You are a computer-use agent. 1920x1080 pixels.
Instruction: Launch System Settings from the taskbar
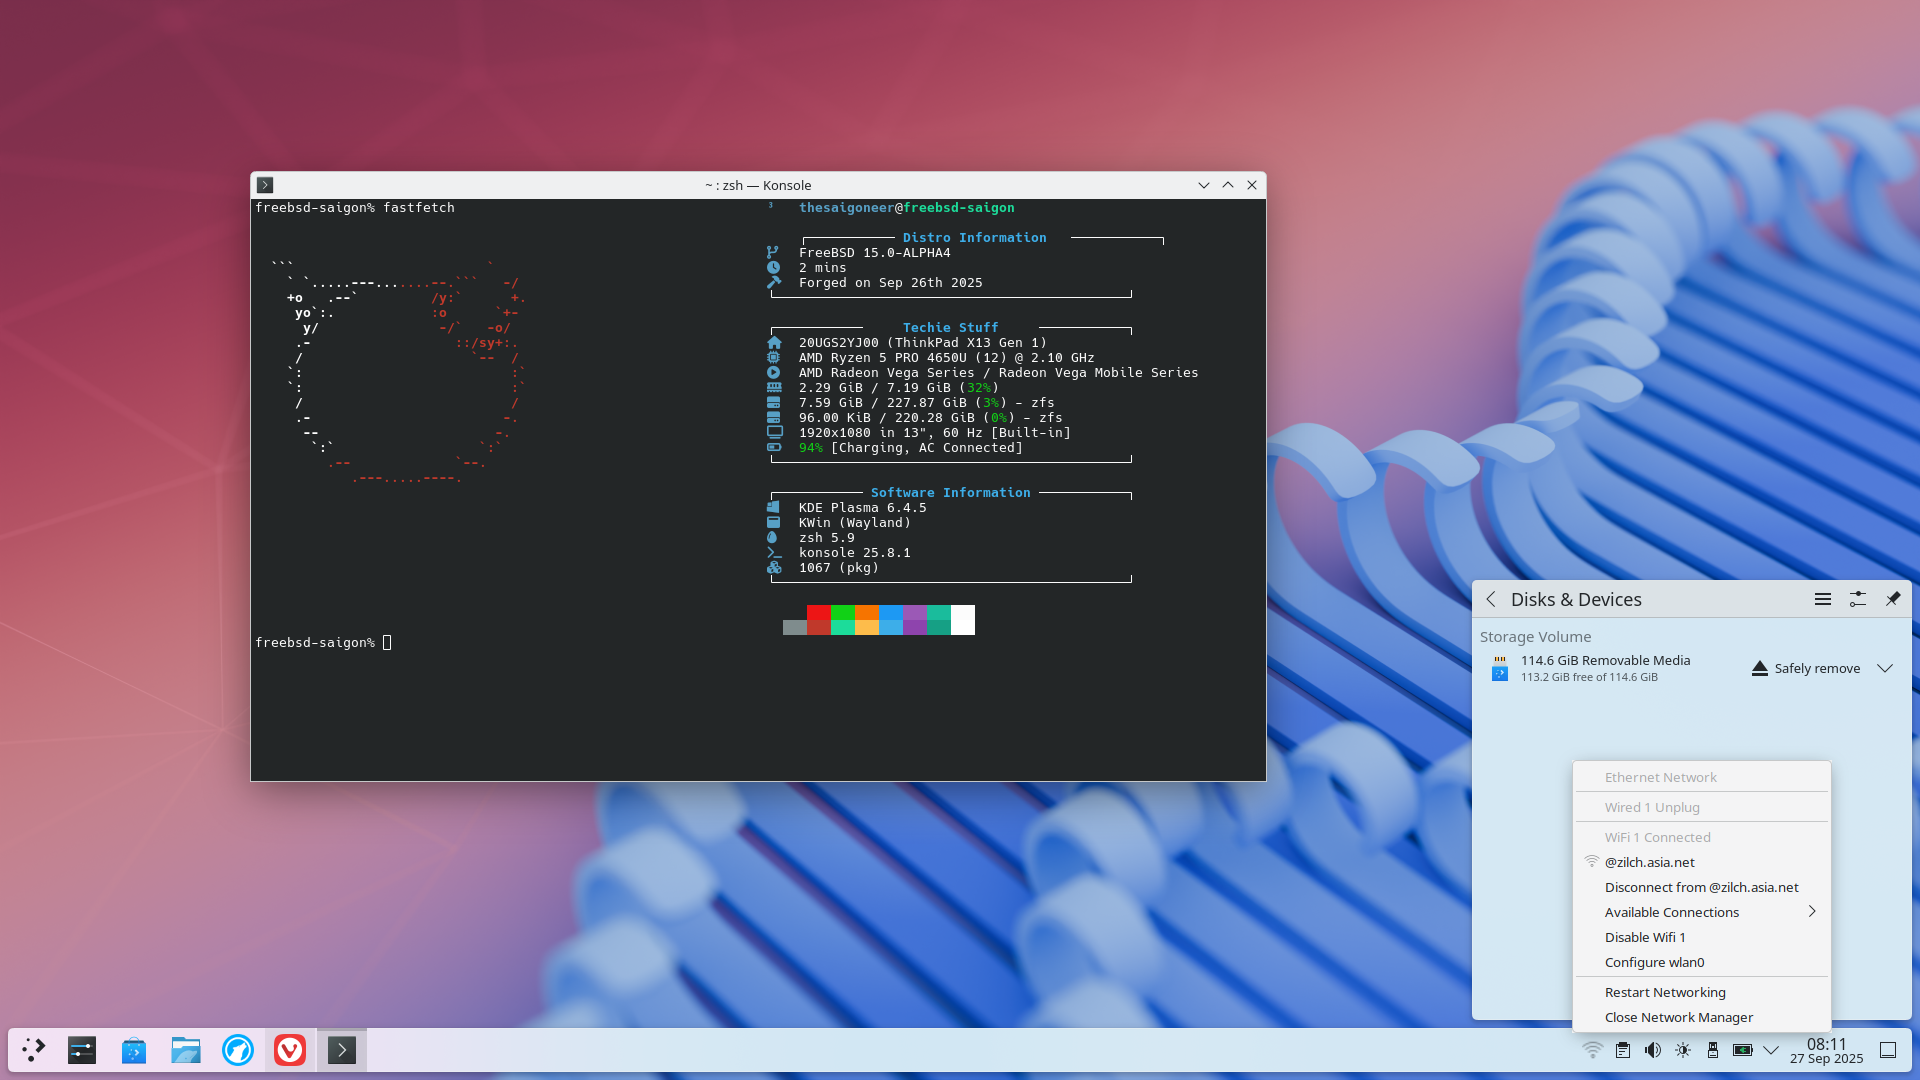coord(82,1050)
